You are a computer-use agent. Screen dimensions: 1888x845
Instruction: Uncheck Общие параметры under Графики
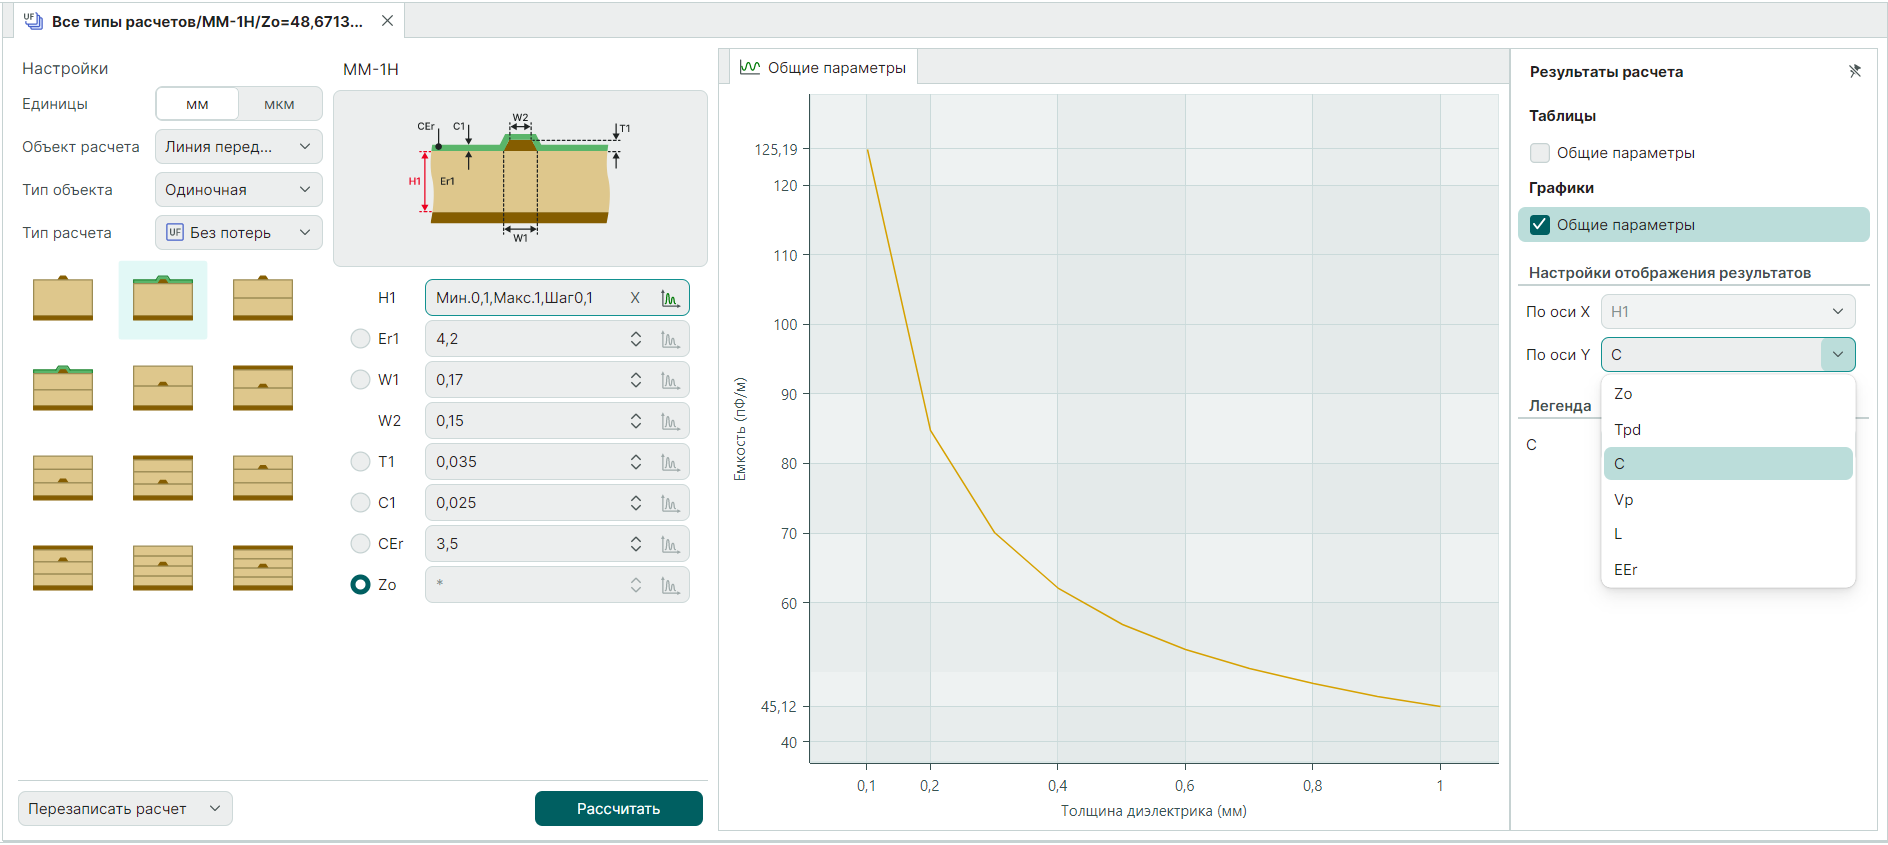(x=1540, y=225)
